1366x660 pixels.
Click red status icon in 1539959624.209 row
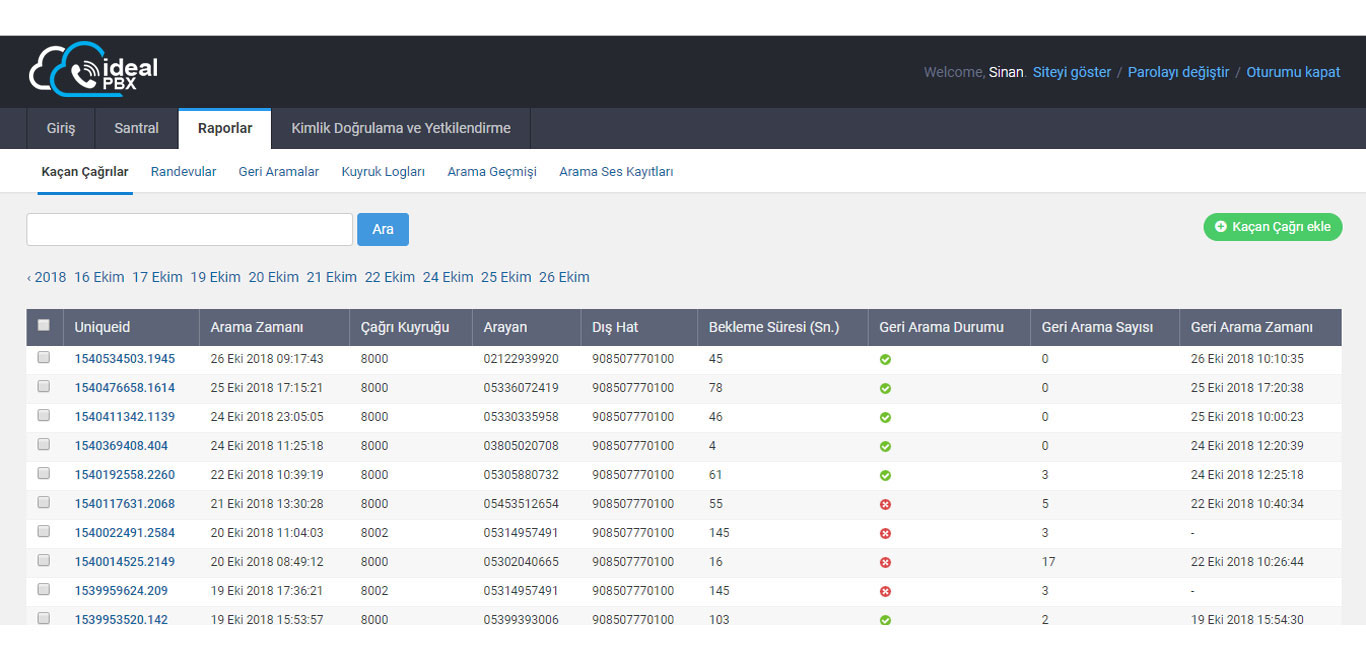pos(885,591)
